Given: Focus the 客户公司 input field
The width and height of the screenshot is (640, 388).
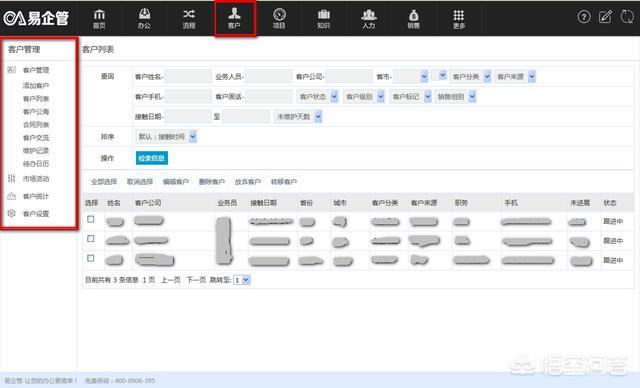Looking at the screenshot, I should tap(349, 76).
